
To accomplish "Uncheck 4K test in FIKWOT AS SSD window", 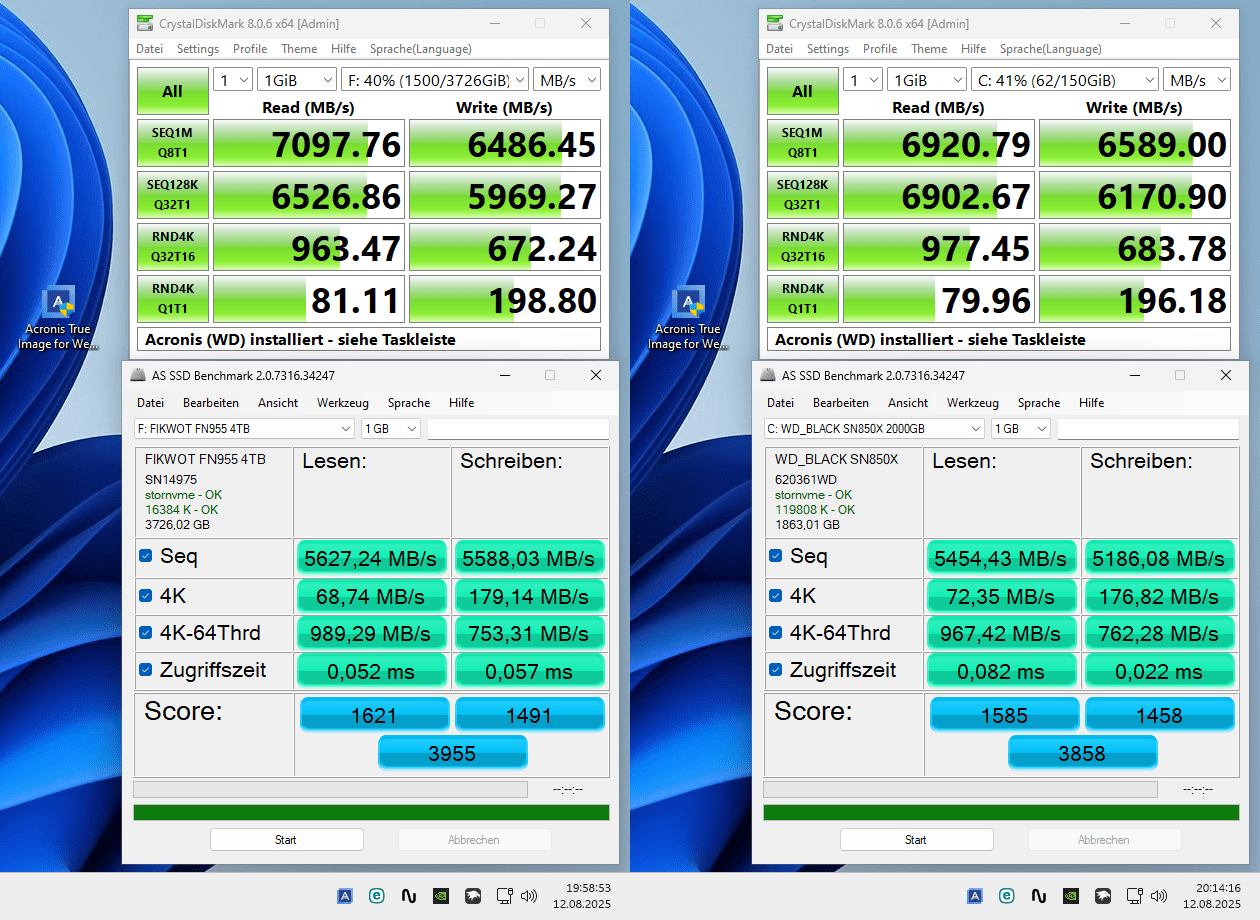I will tap(146, 596).
